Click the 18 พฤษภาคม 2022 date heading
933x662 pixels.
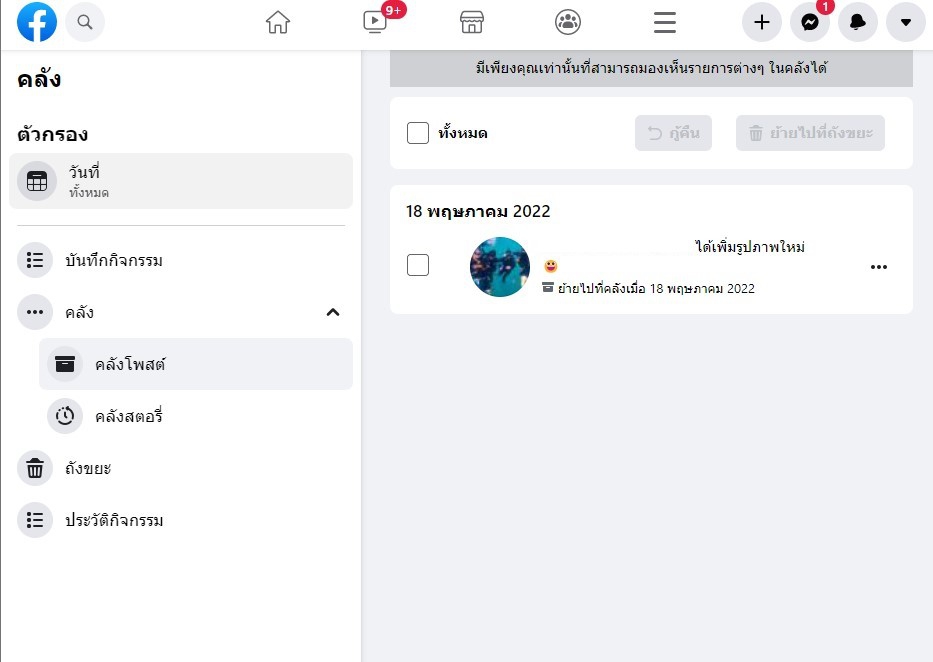point(478,212)
